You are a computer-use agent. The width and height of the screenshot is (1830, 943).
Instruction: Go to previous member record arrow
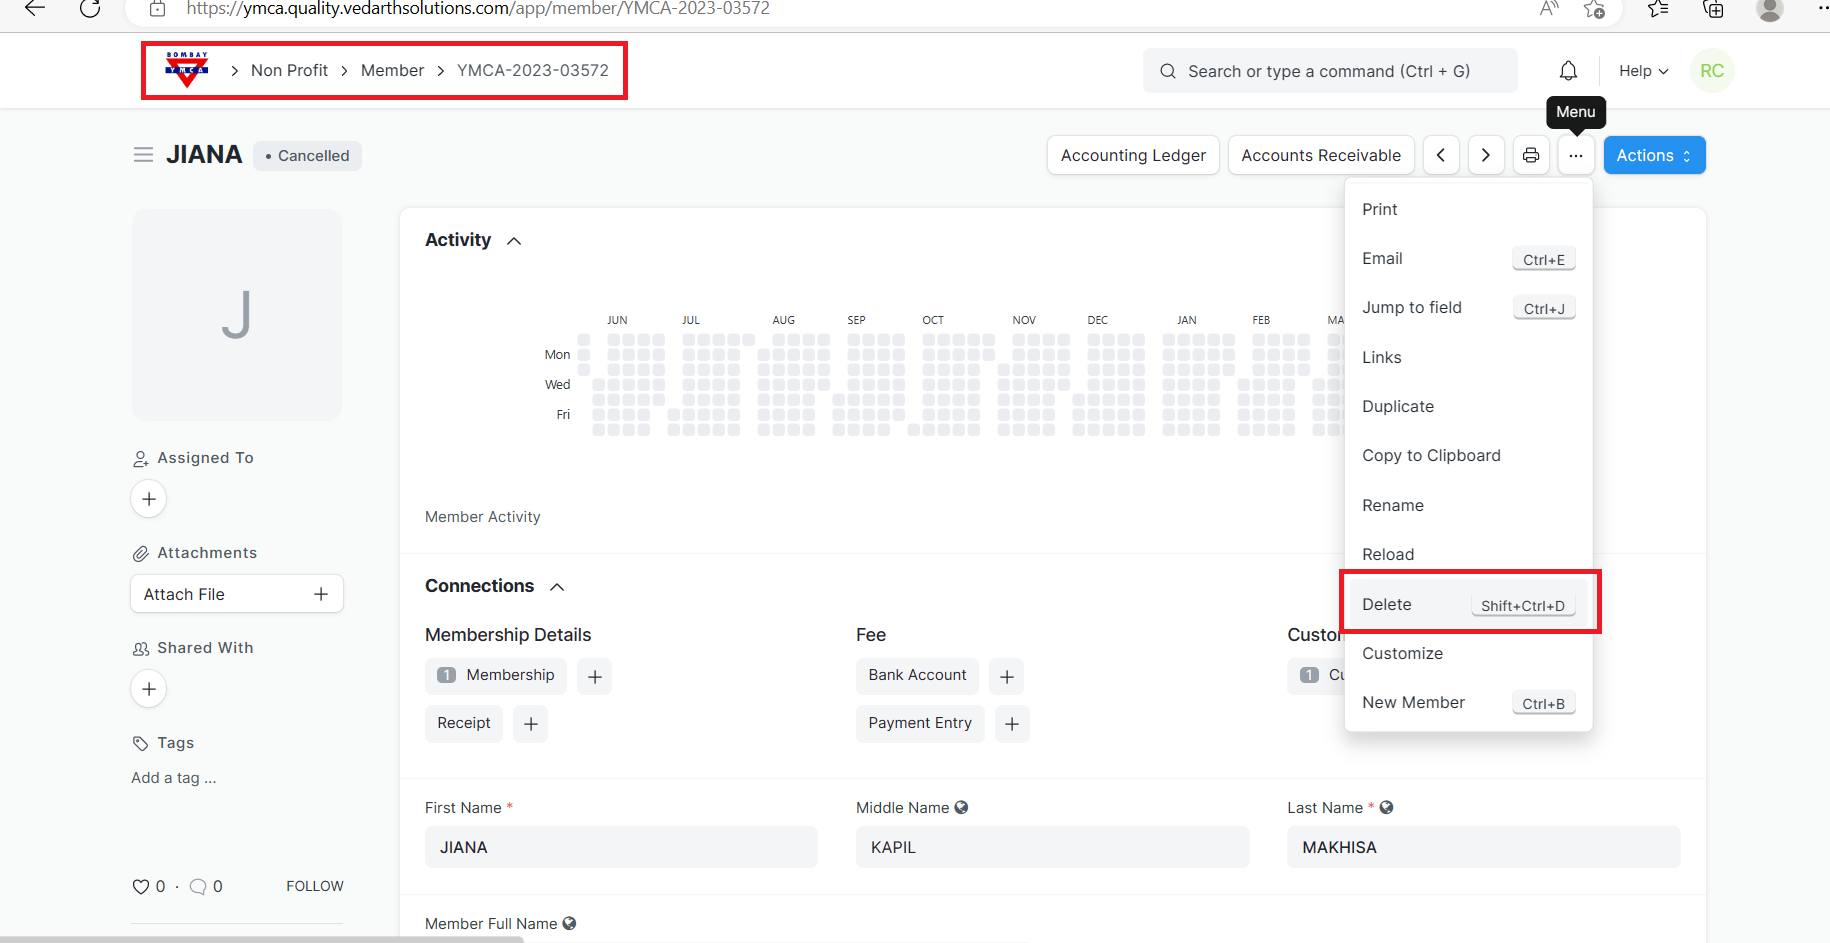point(1441,155)
